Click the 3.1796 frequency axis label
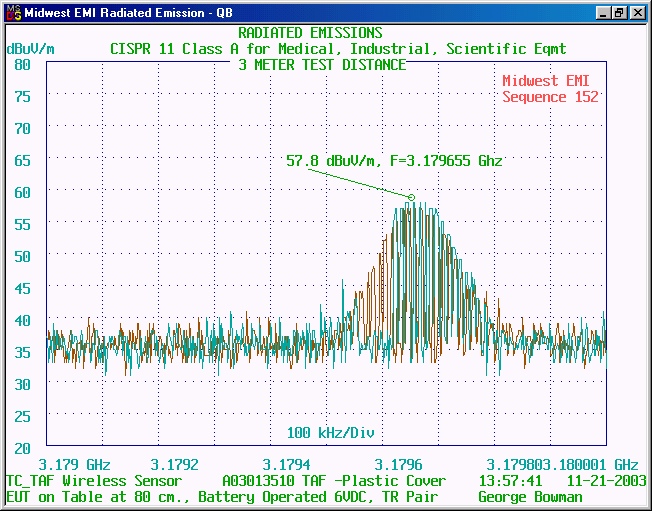652x511 pixels. 398,465
